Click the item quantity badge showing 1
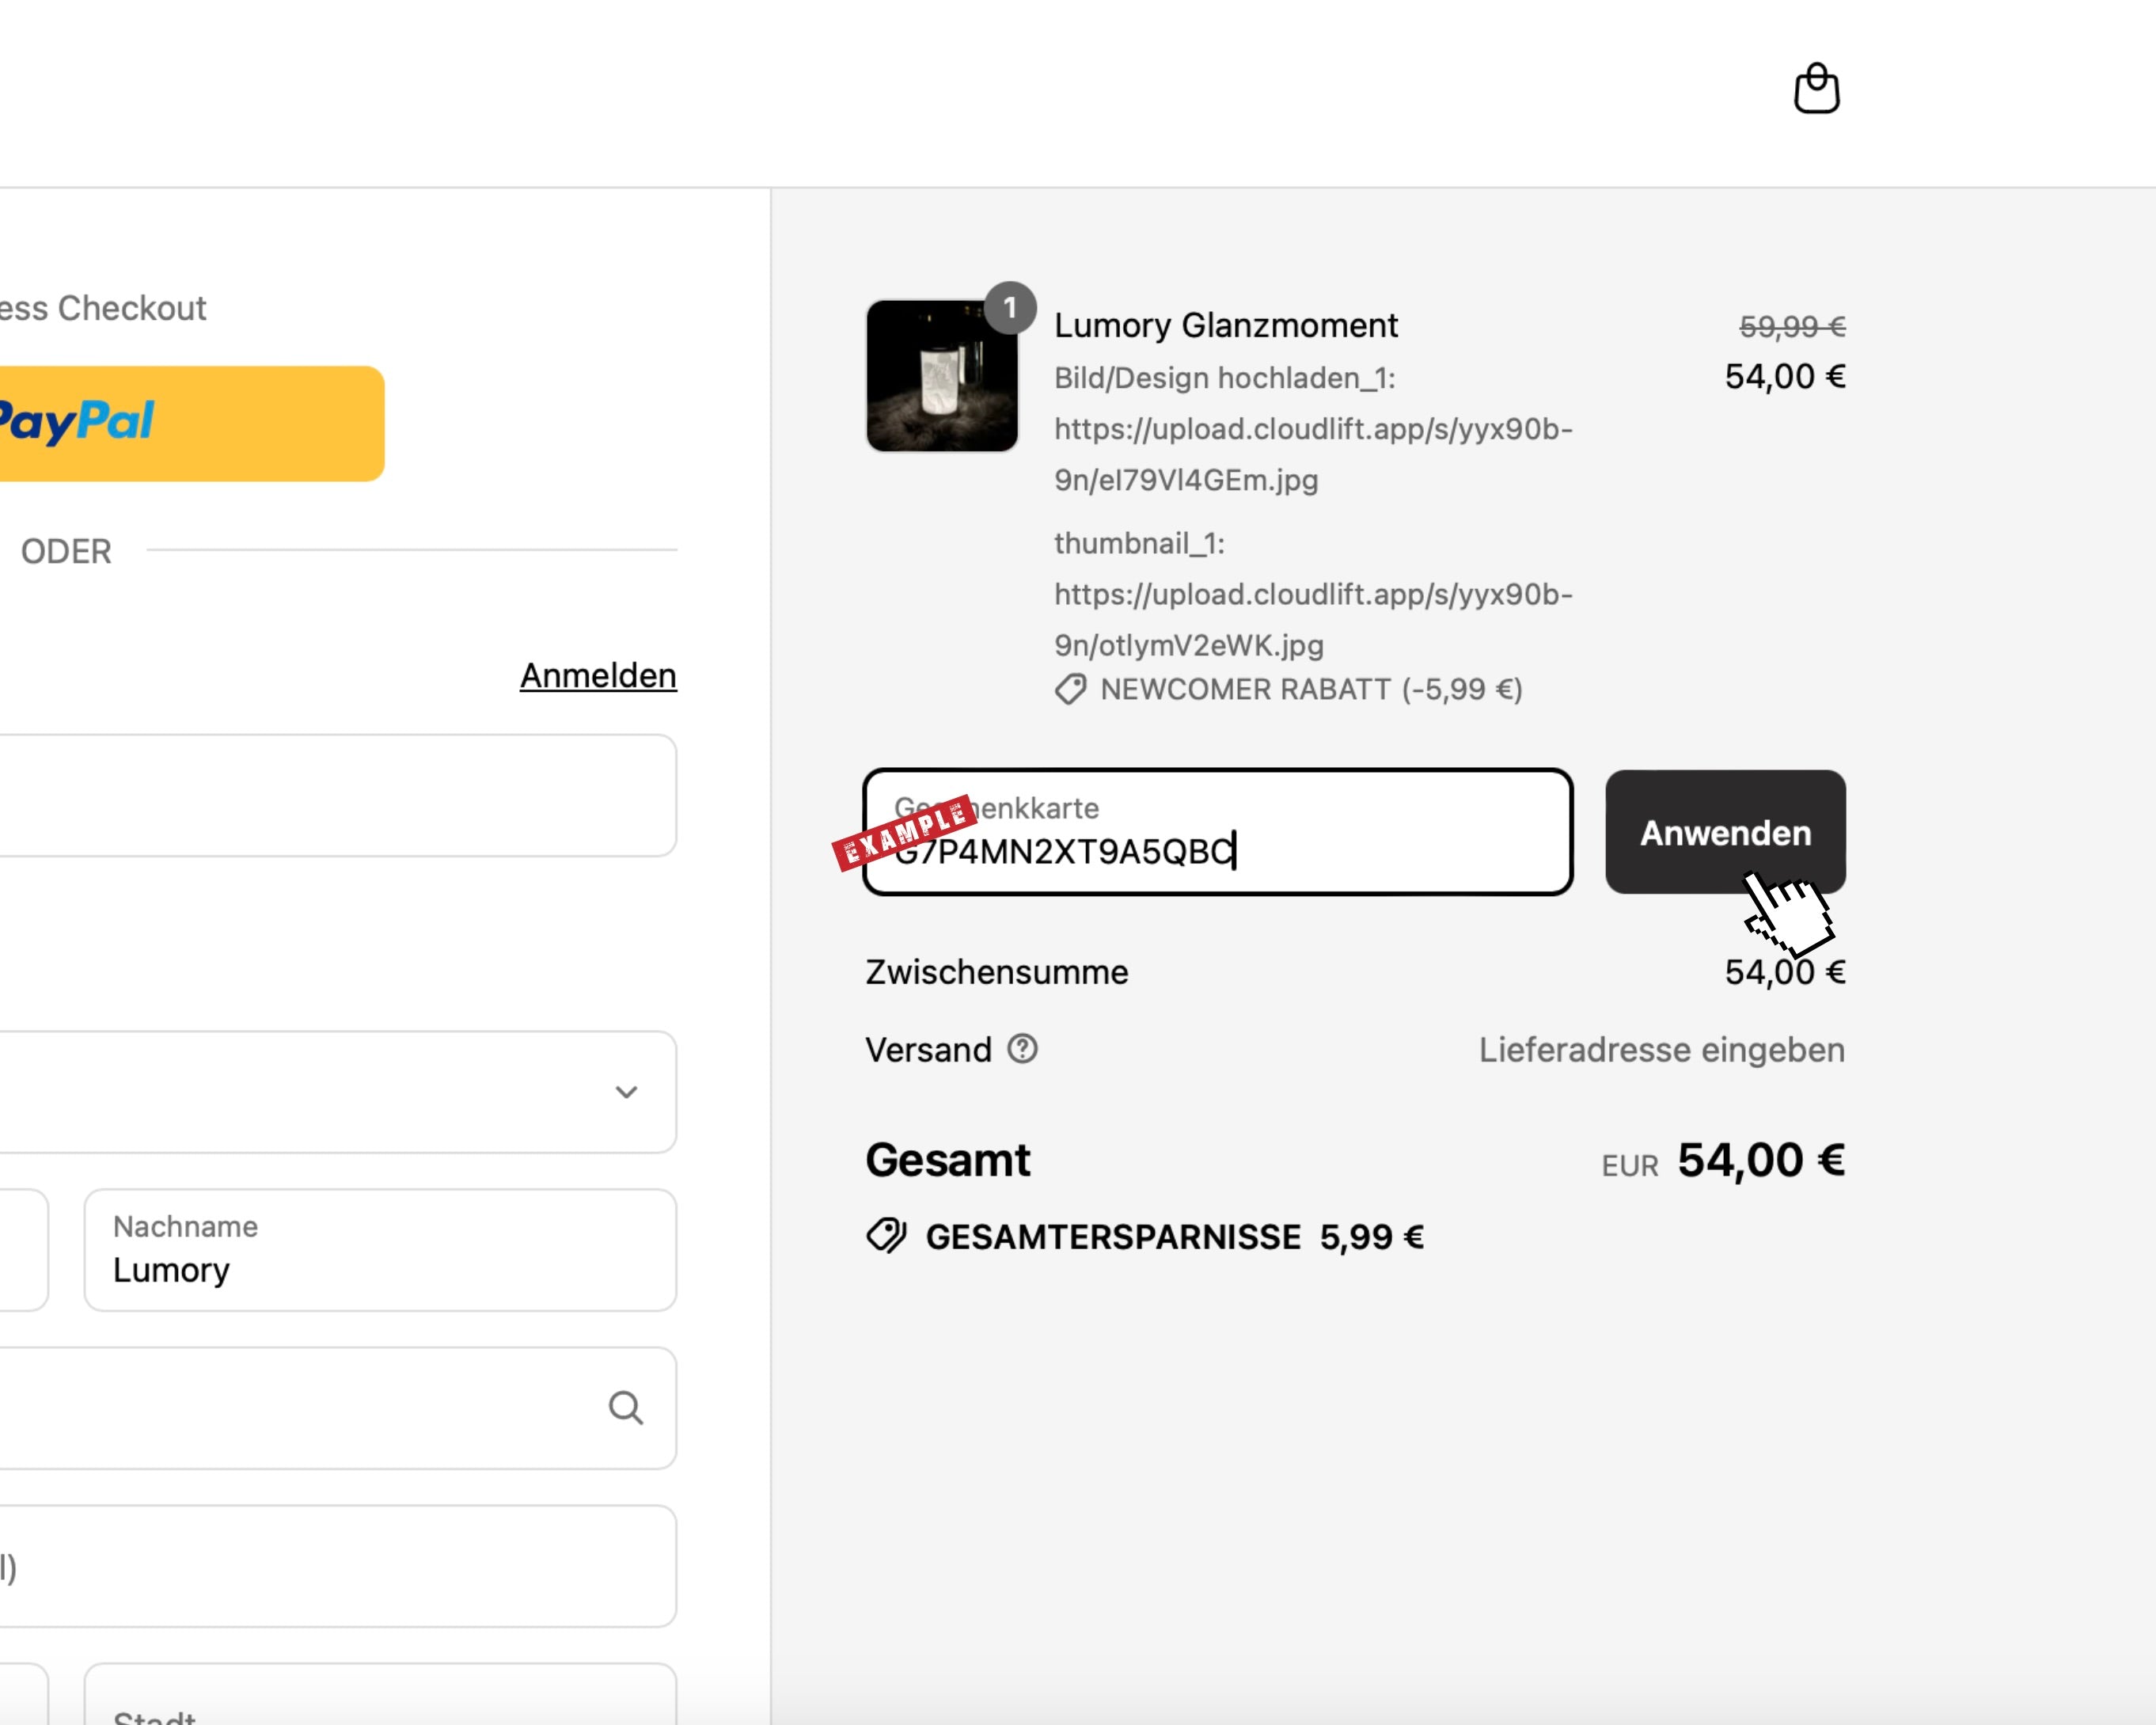This screenshot has height=1725, width=2156. (1010, 308)
